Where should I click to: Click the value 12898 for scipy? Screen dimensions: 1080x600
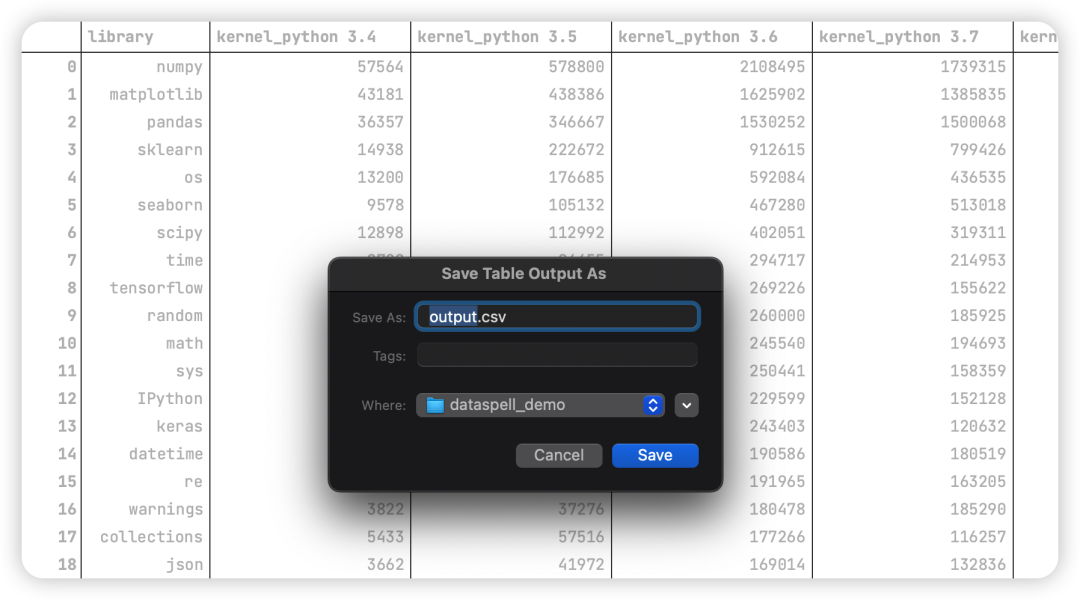380,232
